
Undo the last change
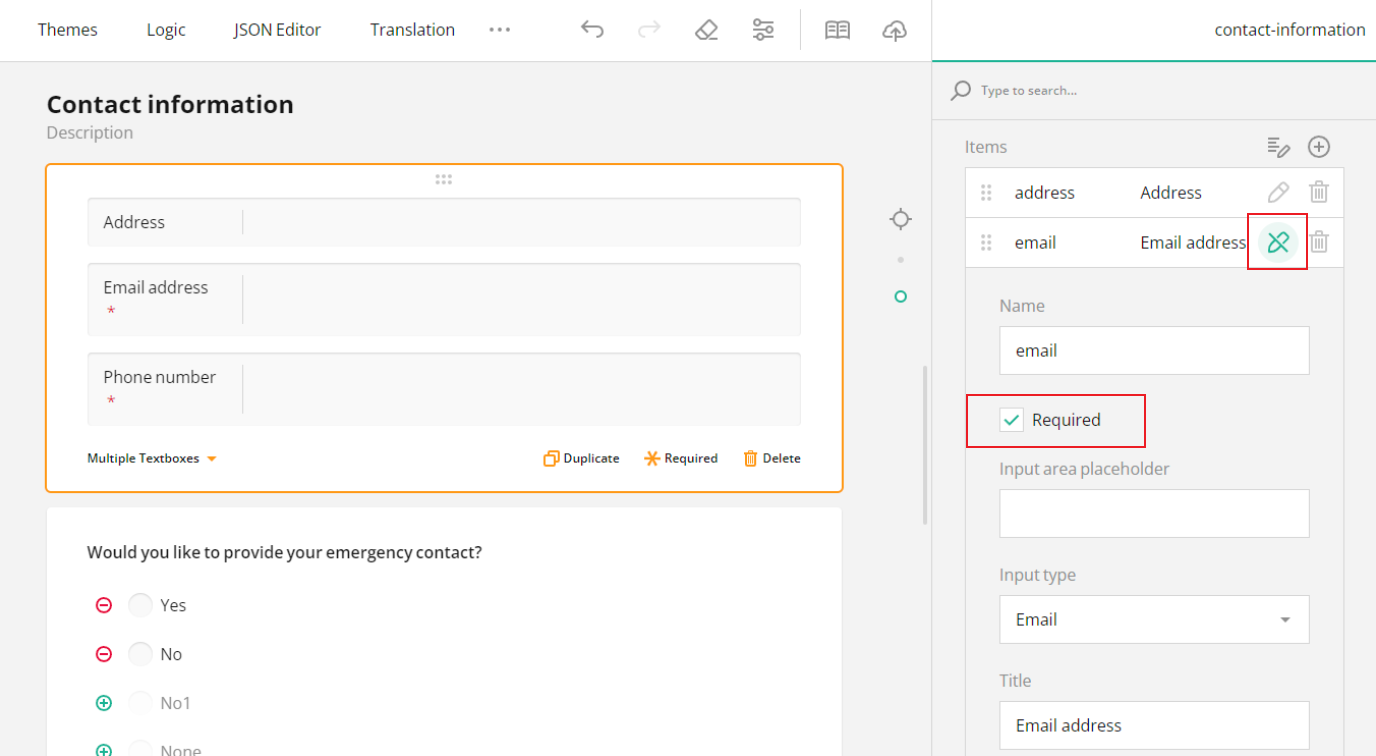[592, 30]
